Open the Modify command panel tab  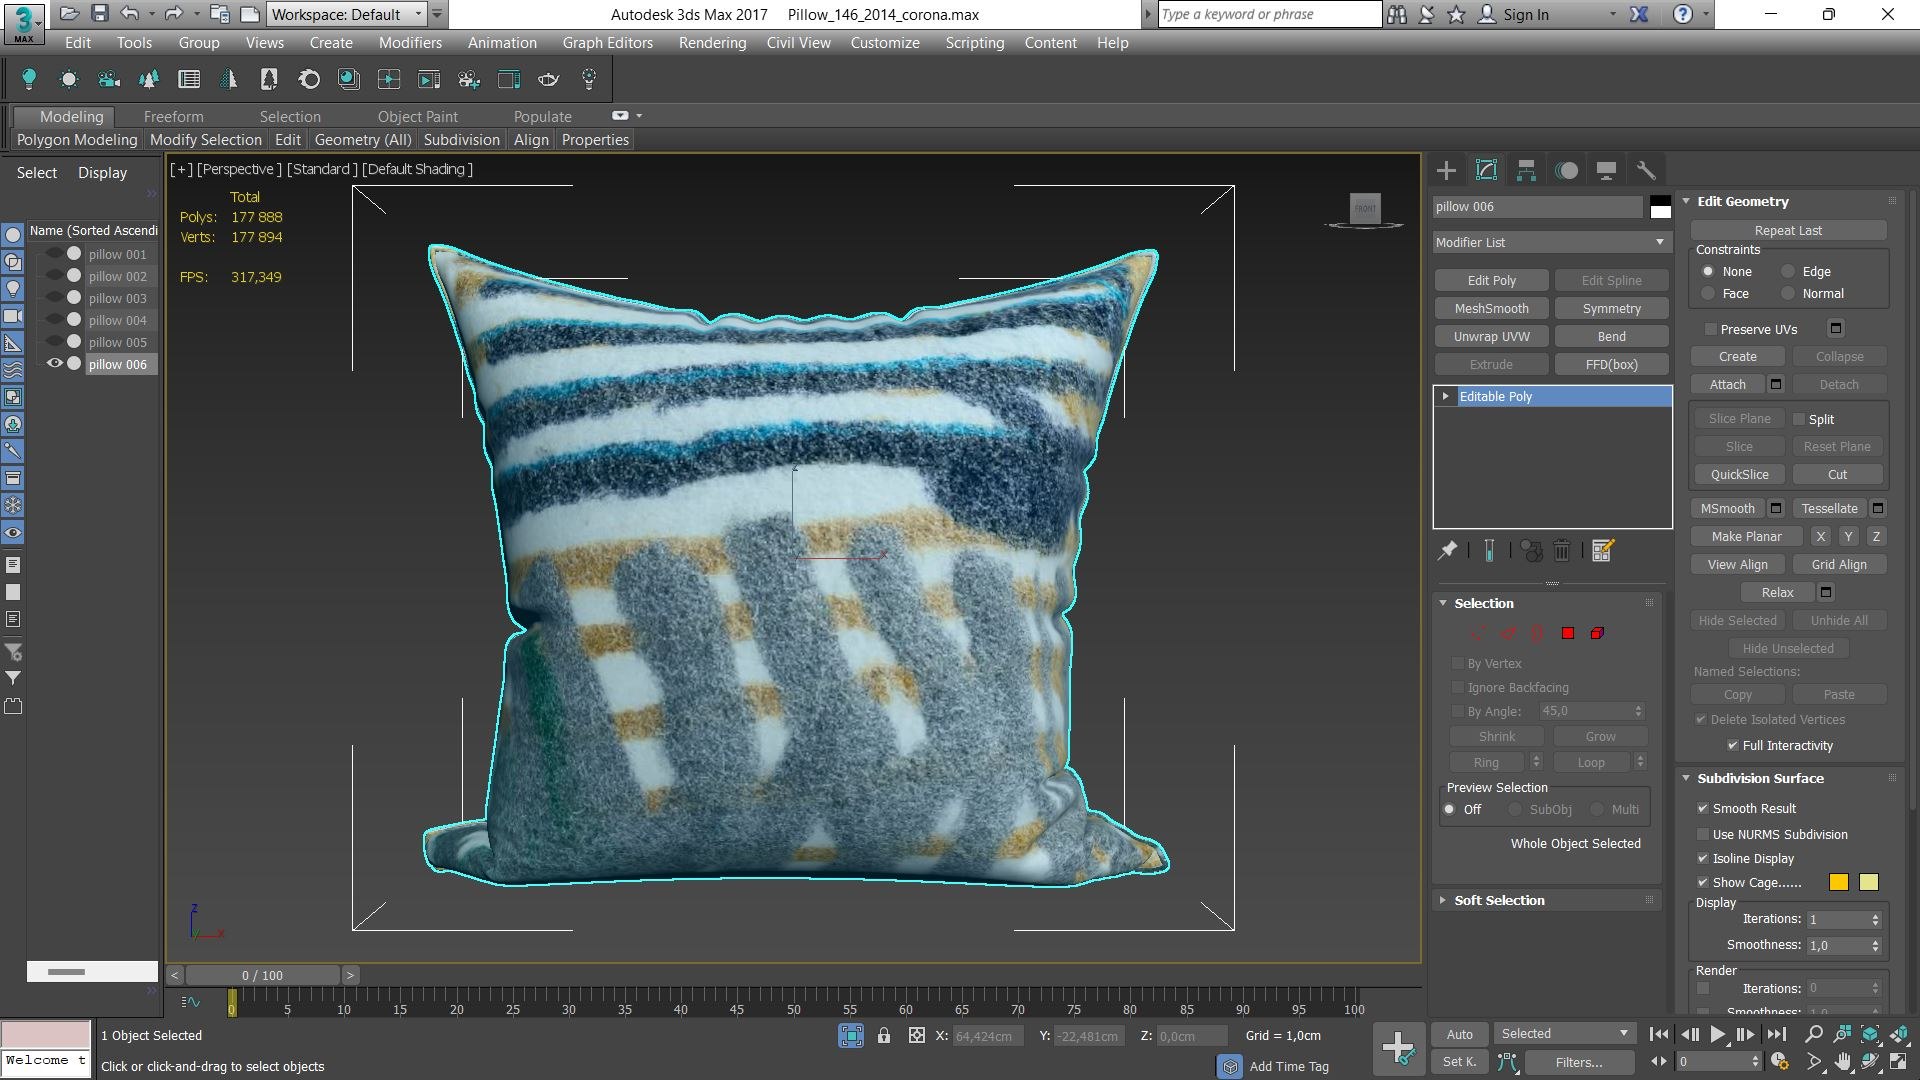pos(1486,170)
